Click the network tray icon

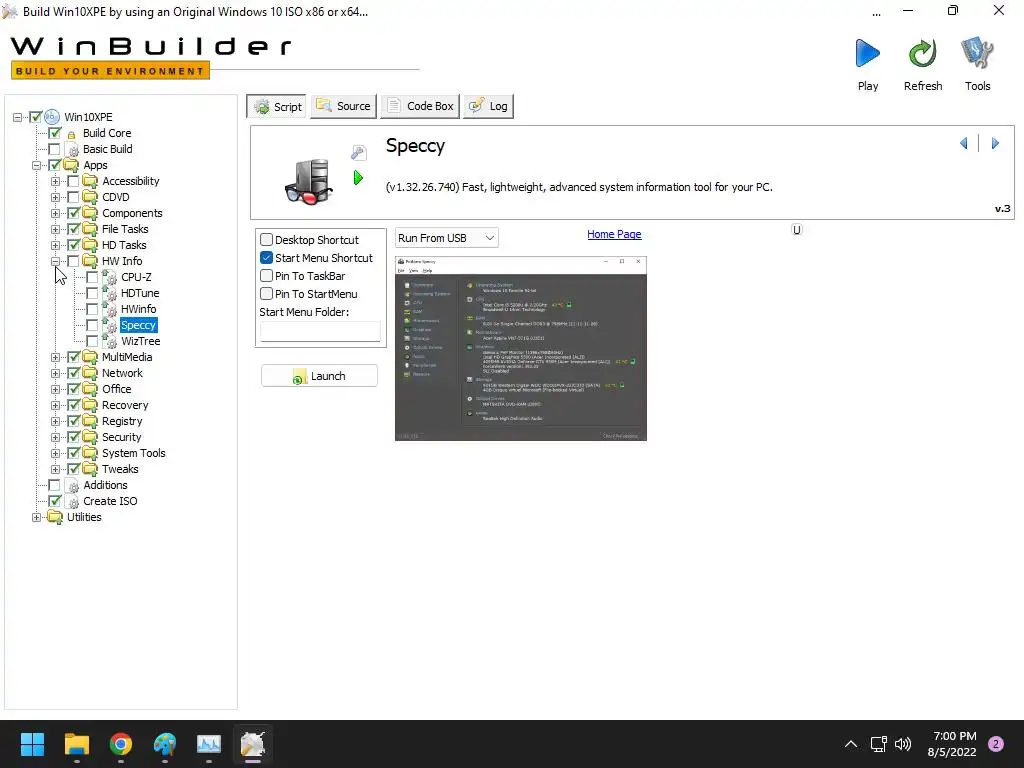pyautogui.click(x=878, y=744)
